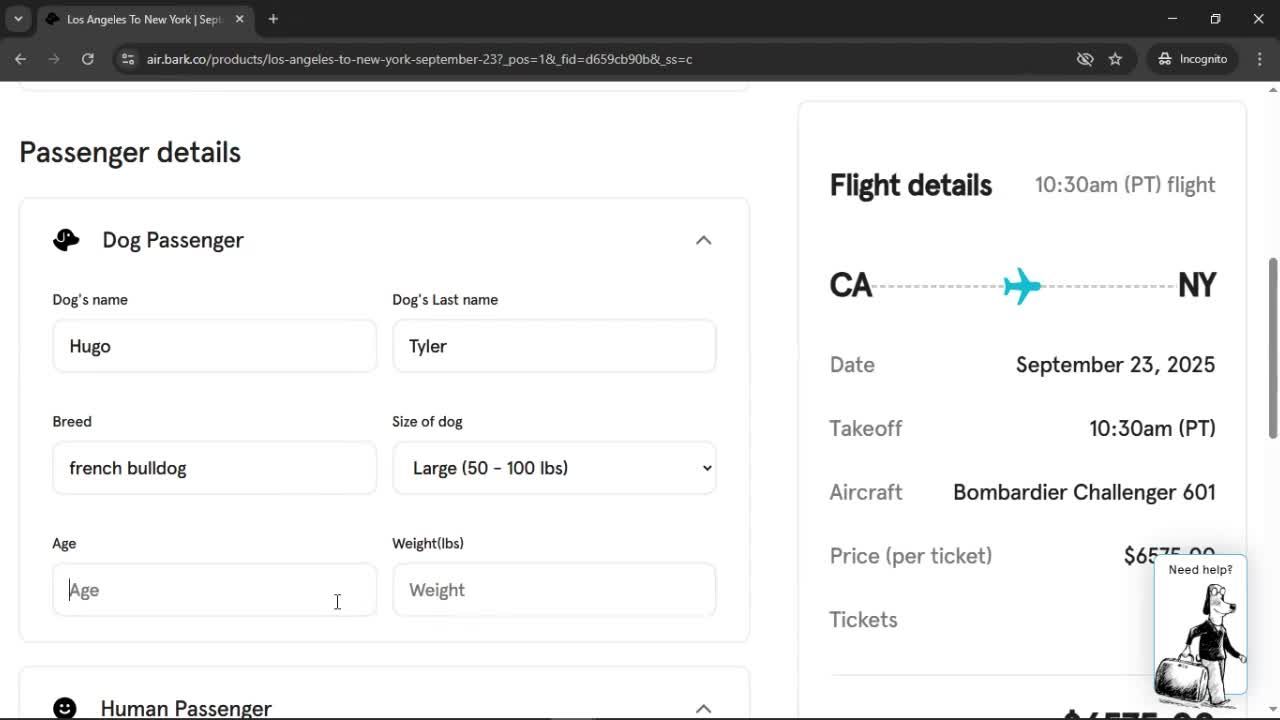
Task: Open the Chrome three-dot menu
Action: click(1259, 59)
